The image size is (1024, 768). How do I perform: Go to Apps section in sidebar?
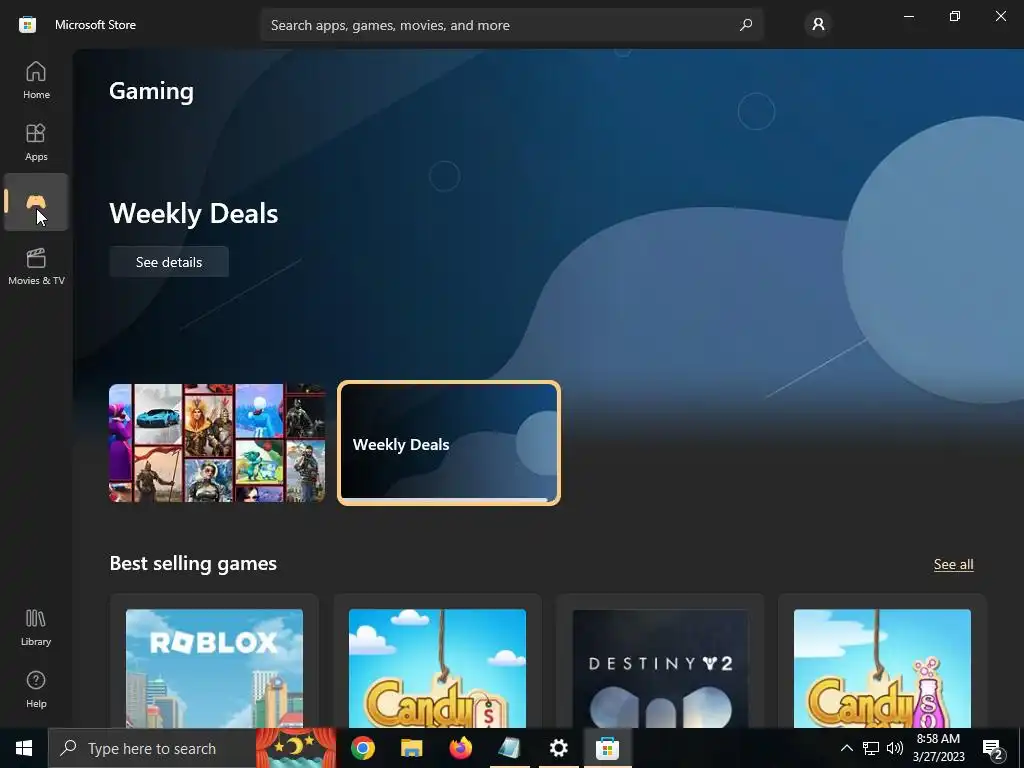[36, 142]
